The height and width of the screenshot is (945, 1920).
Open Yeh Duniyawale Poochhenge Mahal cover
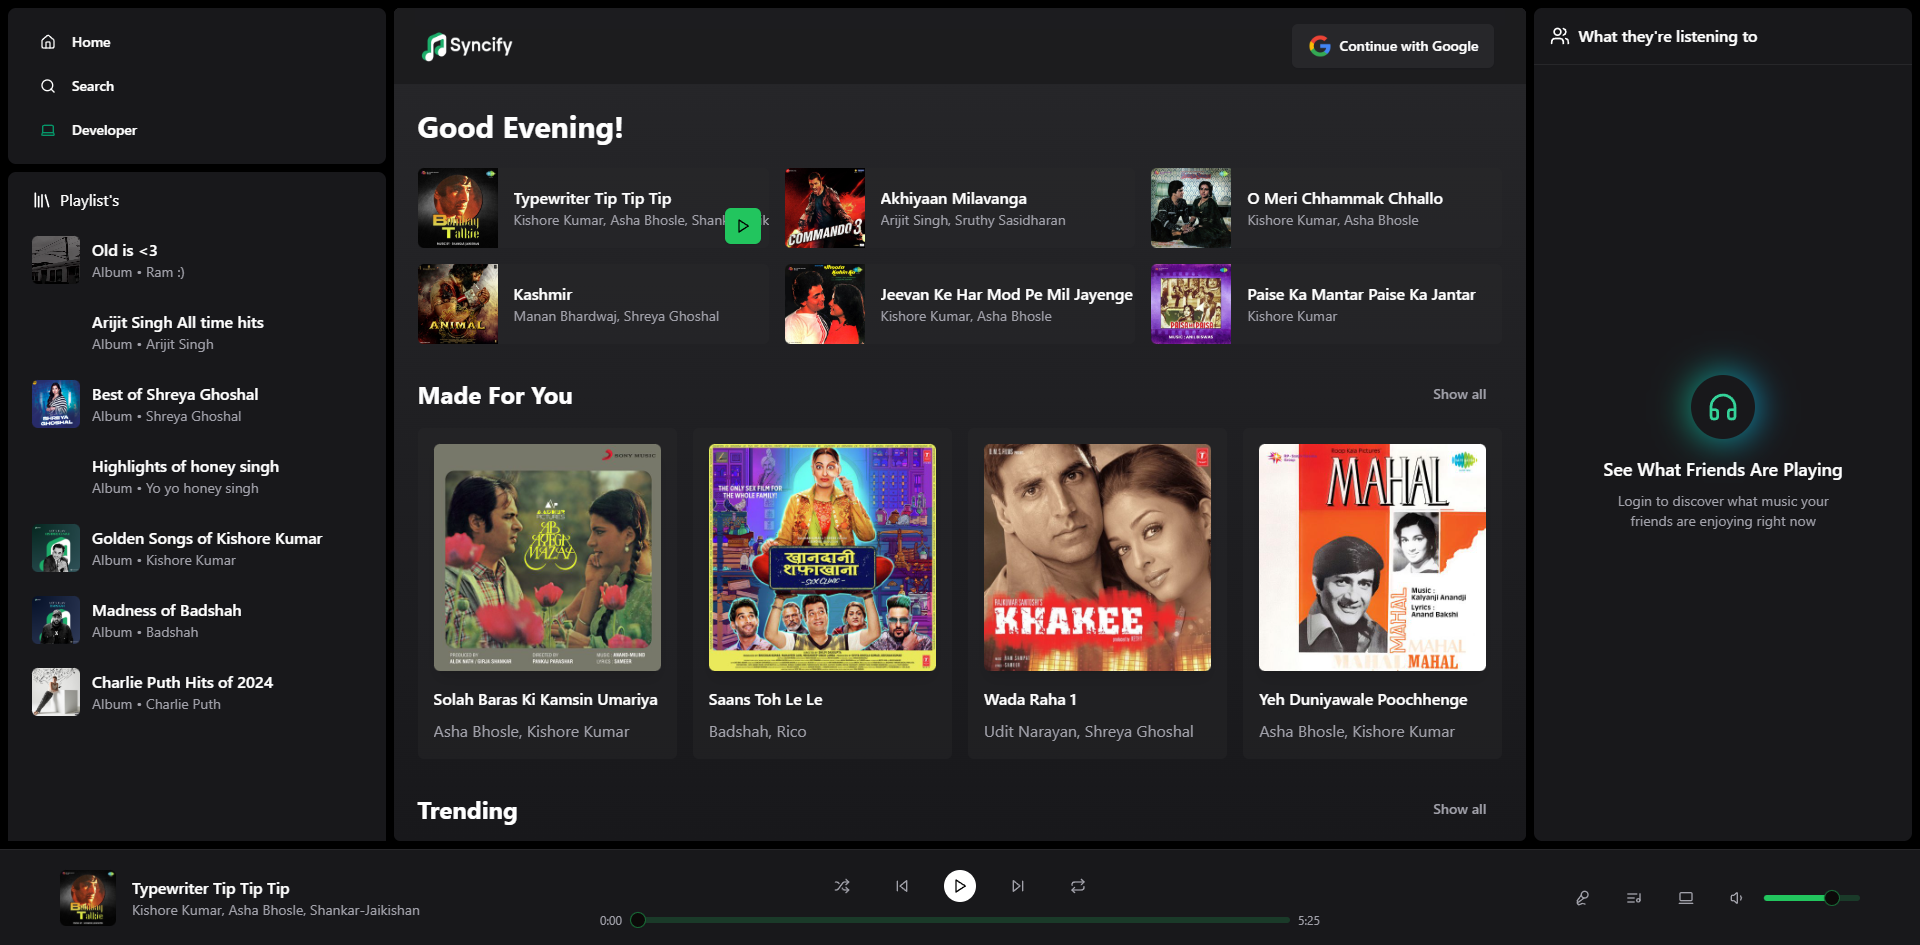point(1372,557)
